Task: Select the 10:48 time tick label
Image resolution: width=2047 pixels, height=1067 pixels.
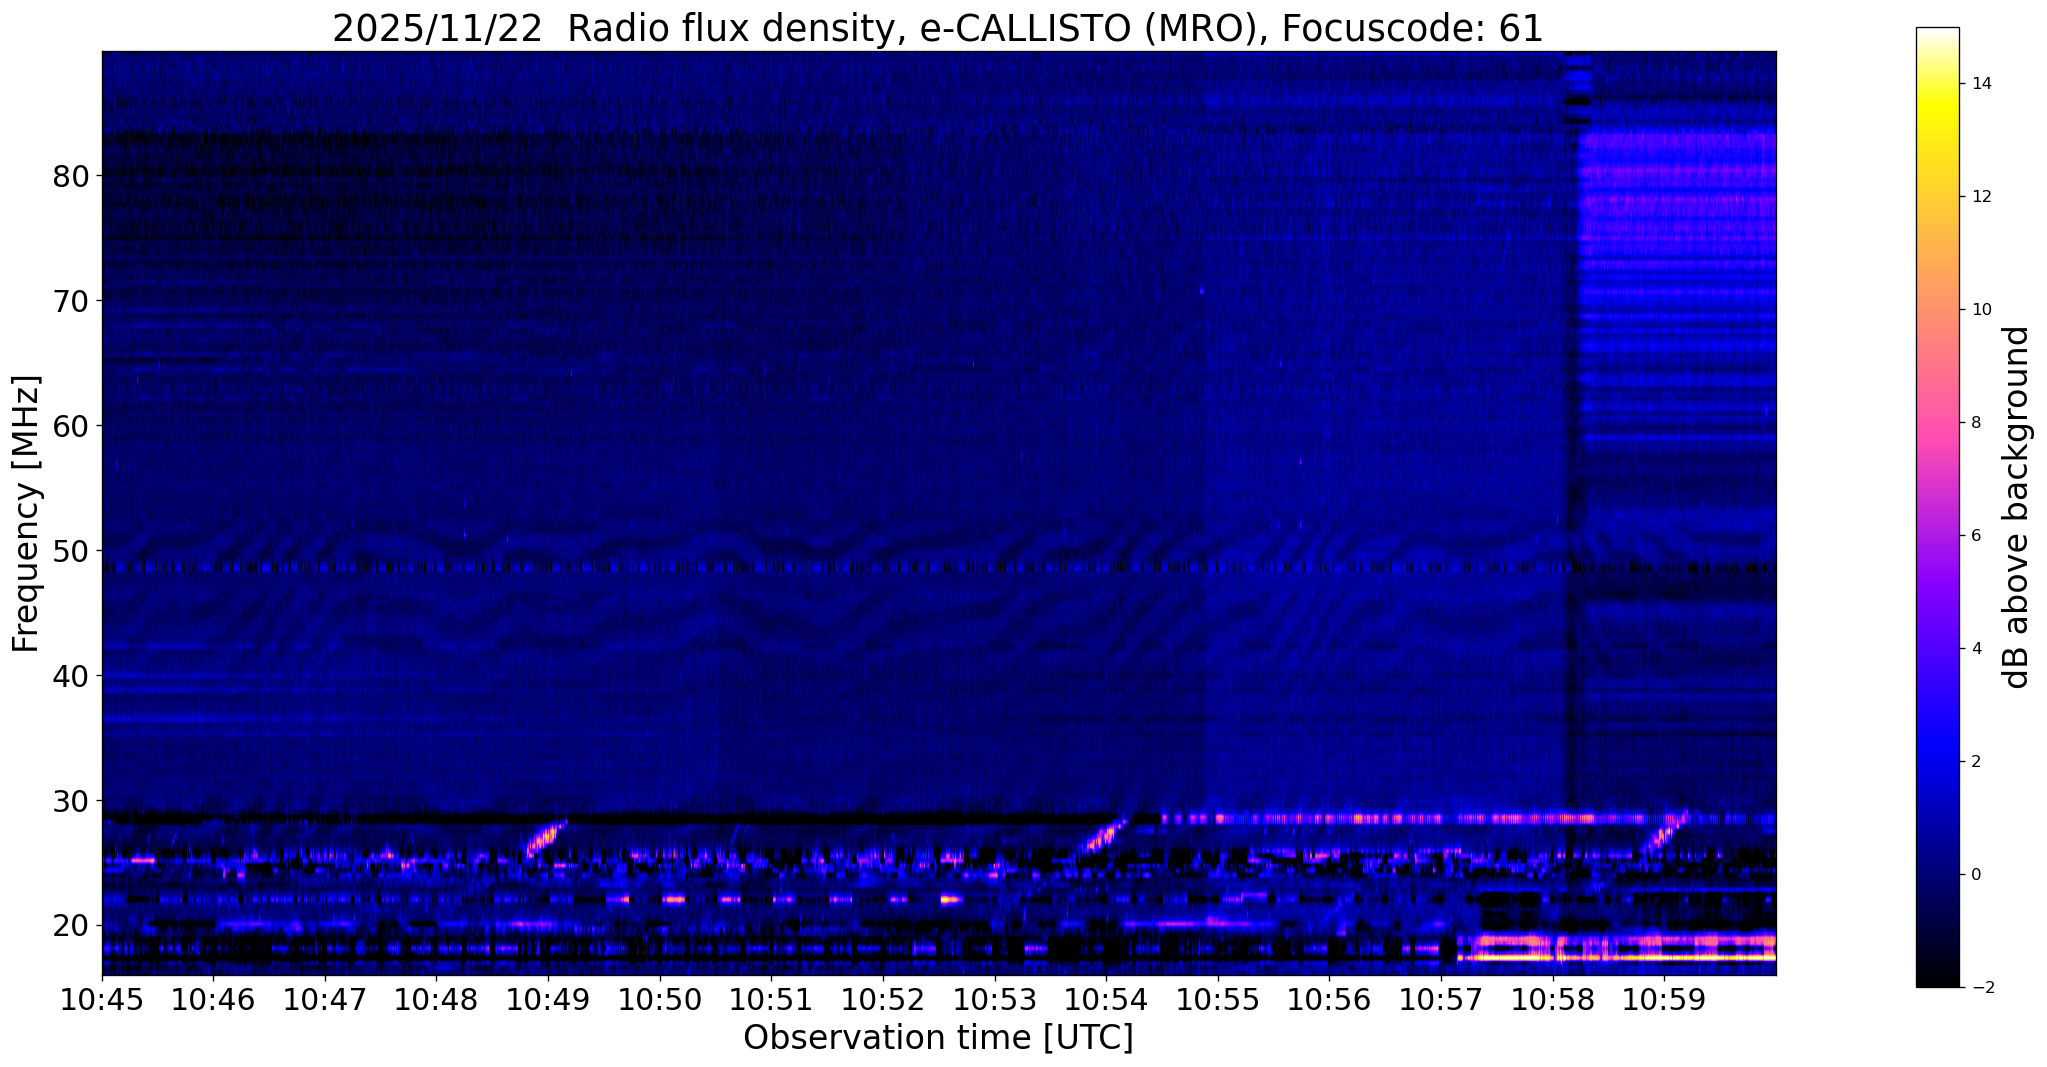Action: [436, 1000]
